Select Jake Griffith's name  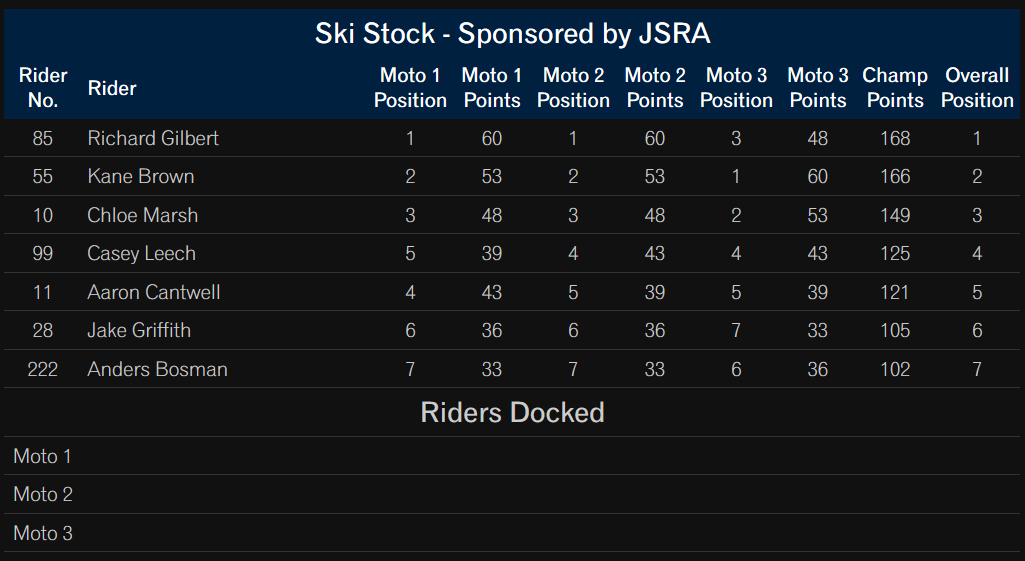tap(139, 330)
